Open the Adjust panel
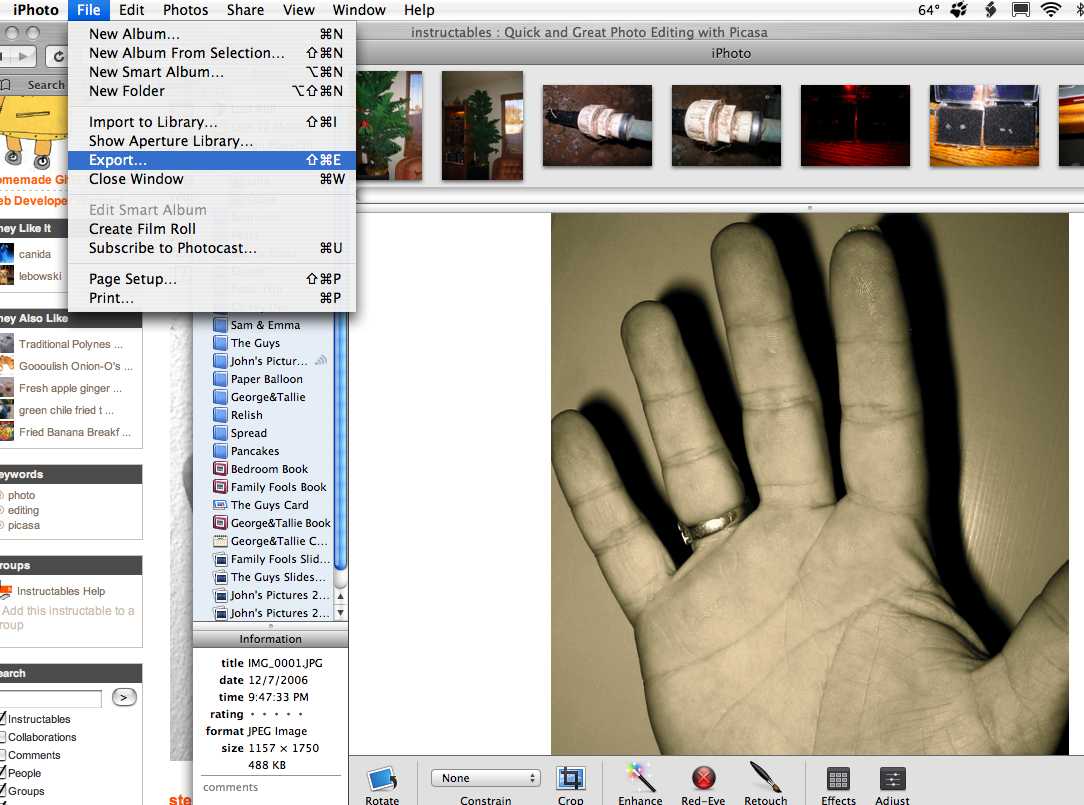The image size is (1084, 805). pyautogui.click(x=892, y=779)
